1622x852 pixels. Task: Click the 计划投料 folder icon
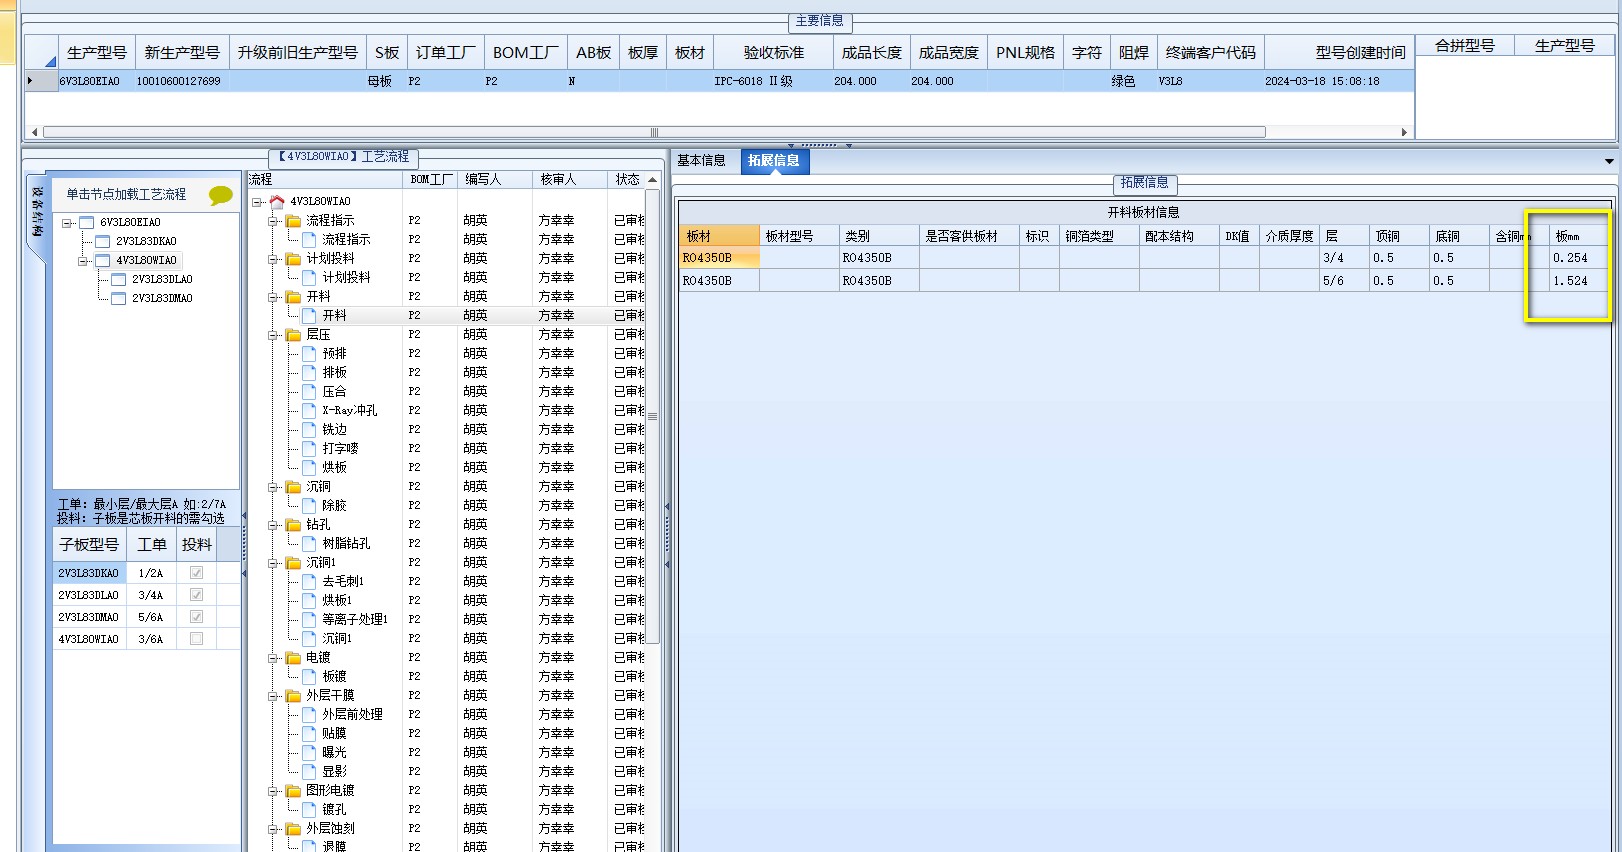[293, 258]
